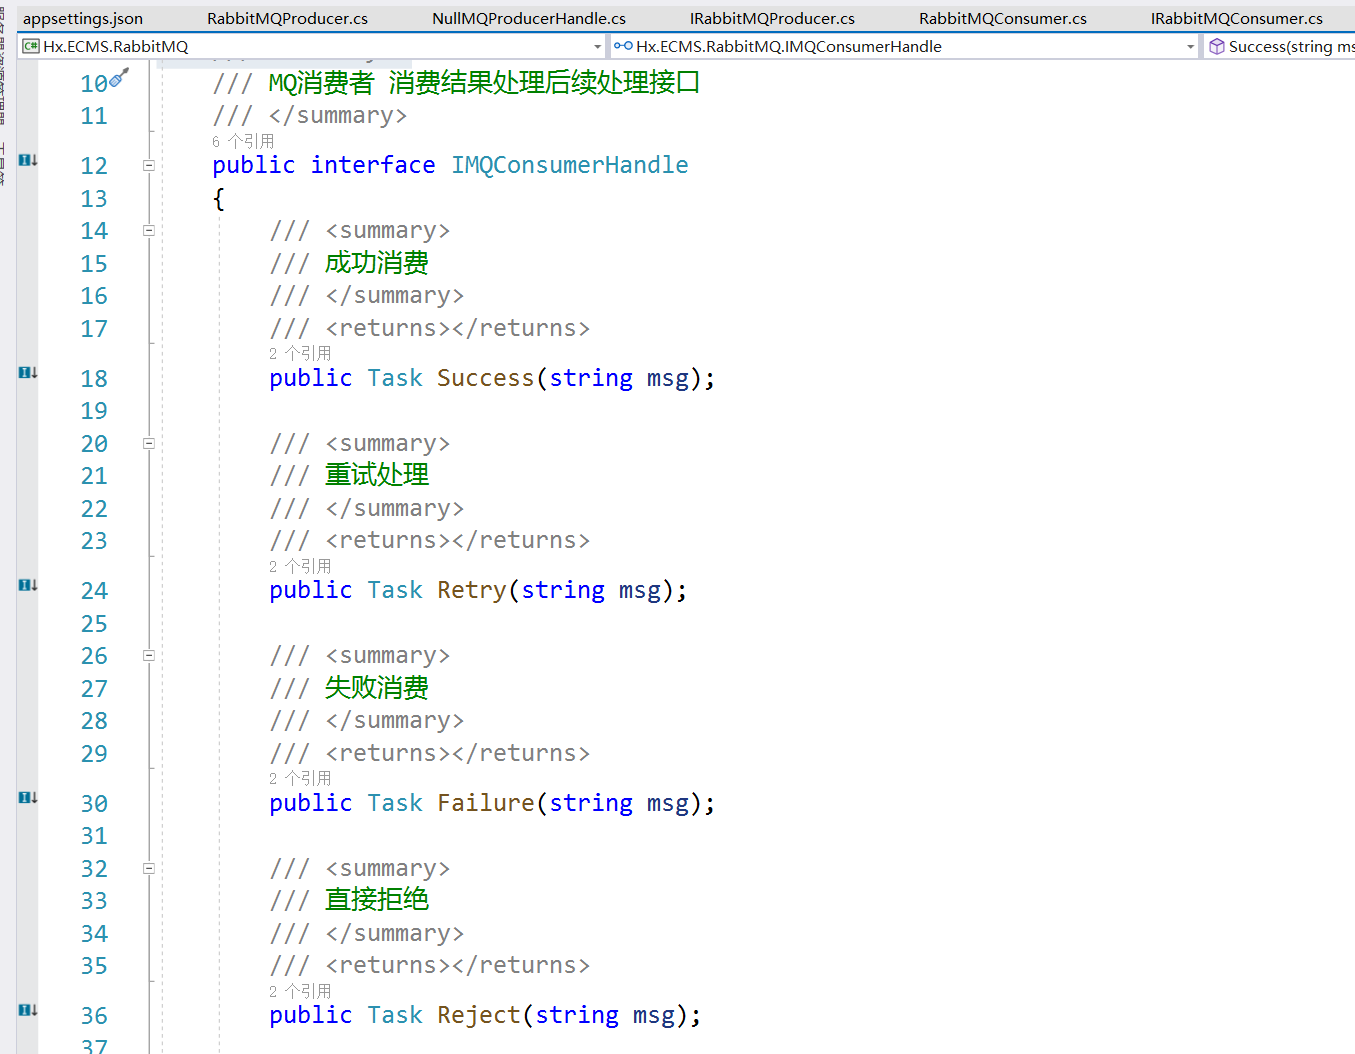The width and height of the screenshot is (1355, 1054).
Task: Click the Task return type on line 24
Action: pyautogui.click(x=395, y=590)
